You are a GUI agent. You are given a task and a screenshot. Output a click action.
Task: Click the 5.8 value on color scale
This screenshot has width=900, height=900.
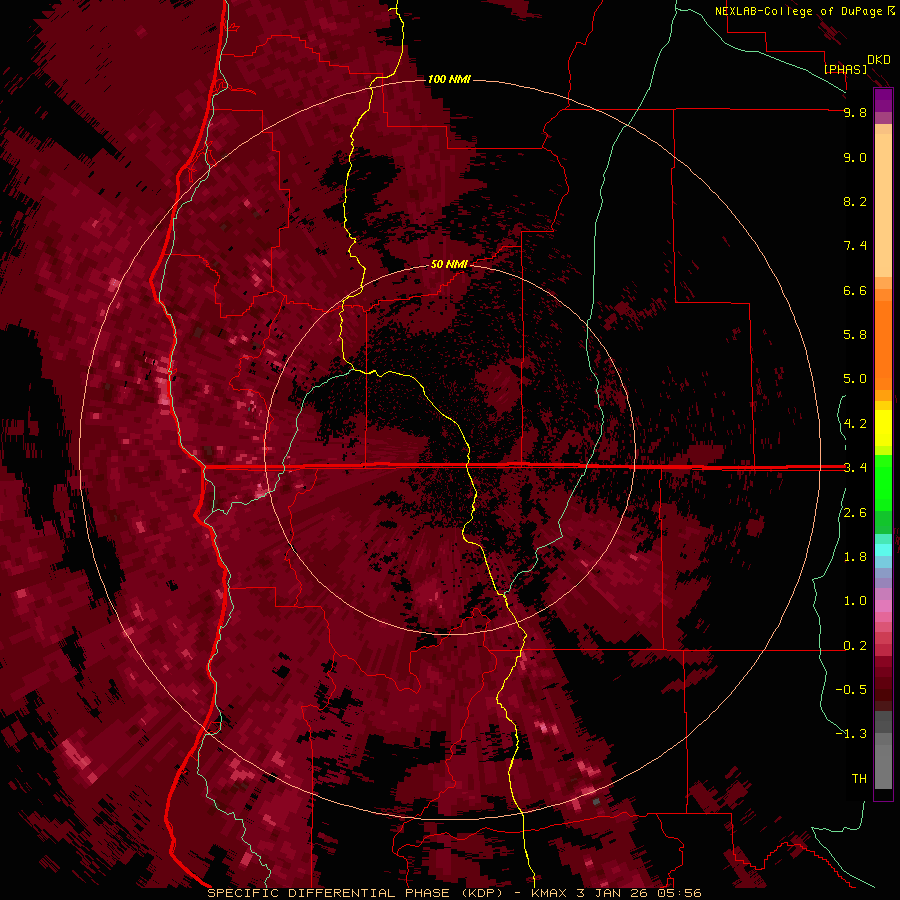855,335
